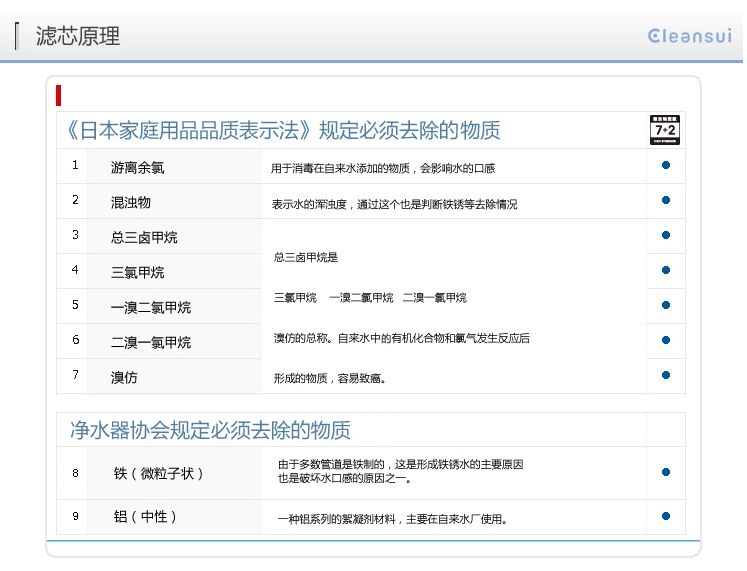Click the blue dot in the 铝(中性) row
The height and width of the screenshot is (571, 747).
click(x=666, y=516)
